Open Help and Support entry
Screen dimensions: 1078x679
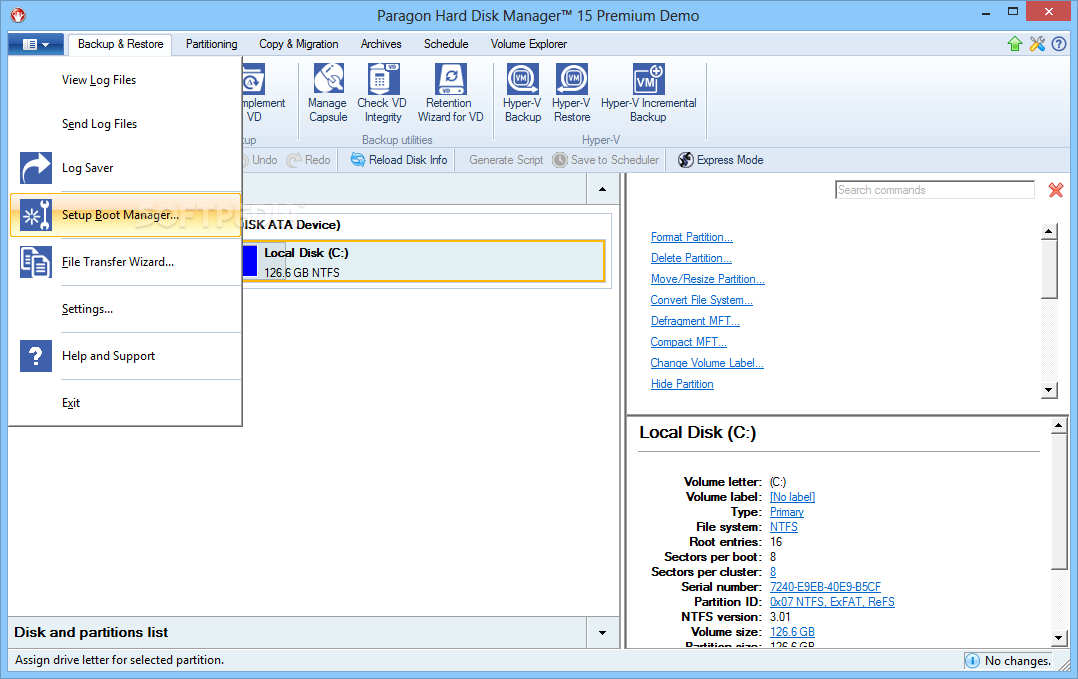tap(125, 356)
